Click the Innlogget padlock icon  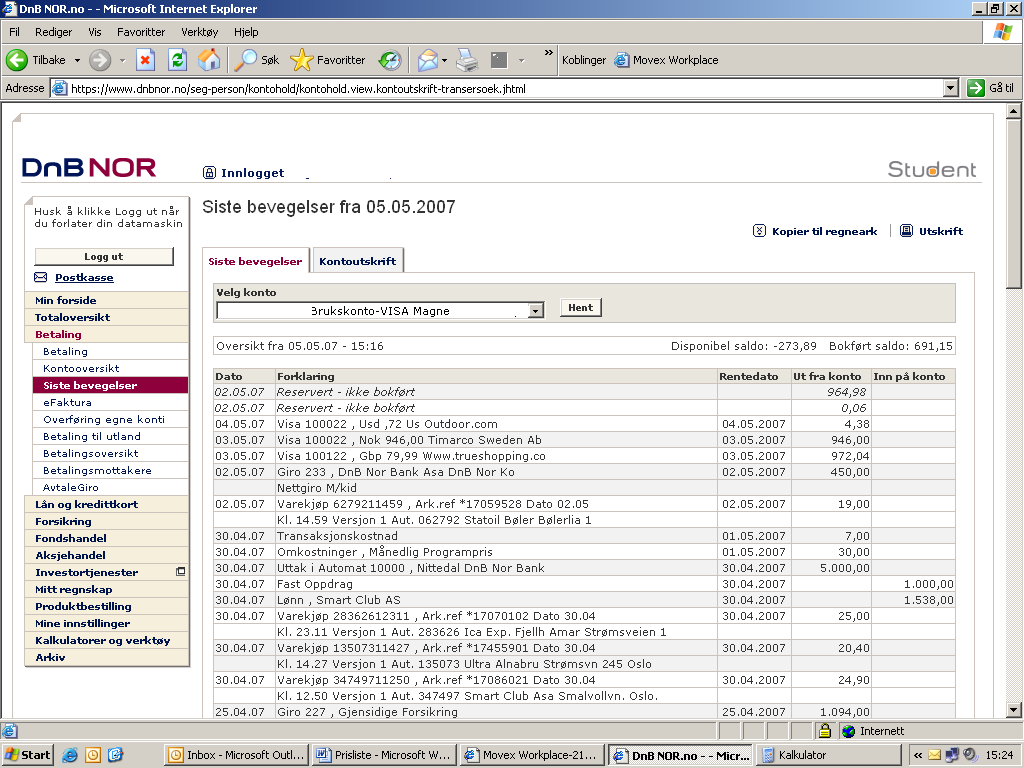[209, 172]
